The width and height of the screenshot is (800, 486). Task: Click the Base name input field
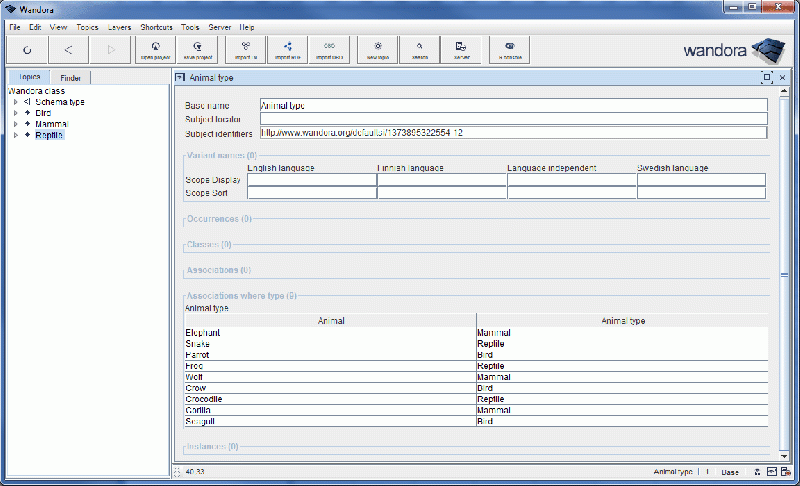[x=513, y=105]
